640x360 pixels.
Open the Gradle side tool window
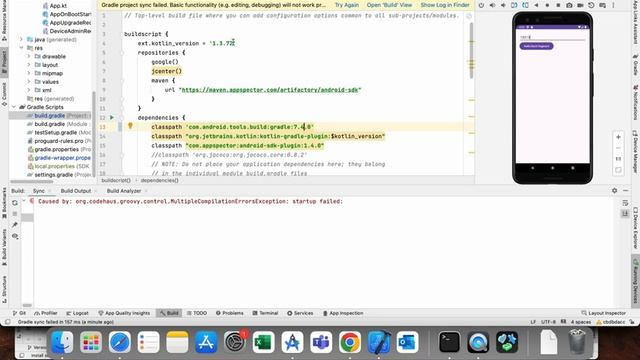(636, 65)
